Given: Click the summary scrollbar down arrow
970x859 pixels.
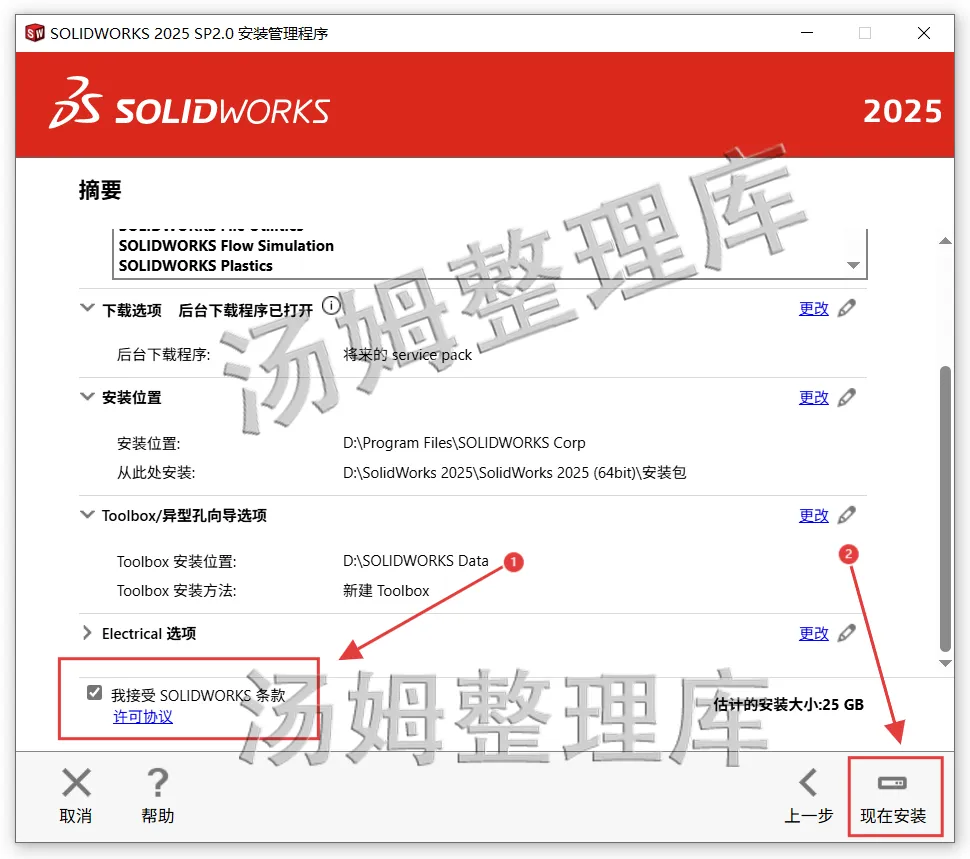Looking at the screenshot, I should click(x=945, y=663).
